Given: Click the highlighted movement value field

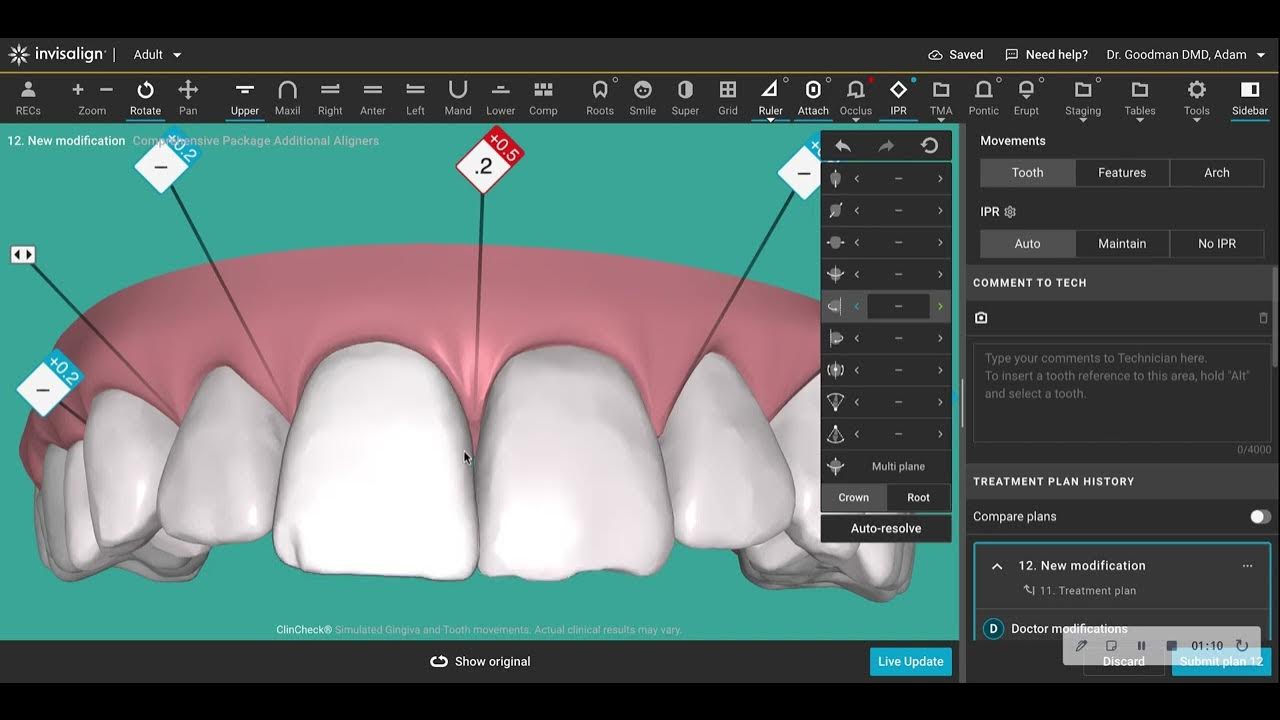Looking at the screenshot, I should (898, 306).
